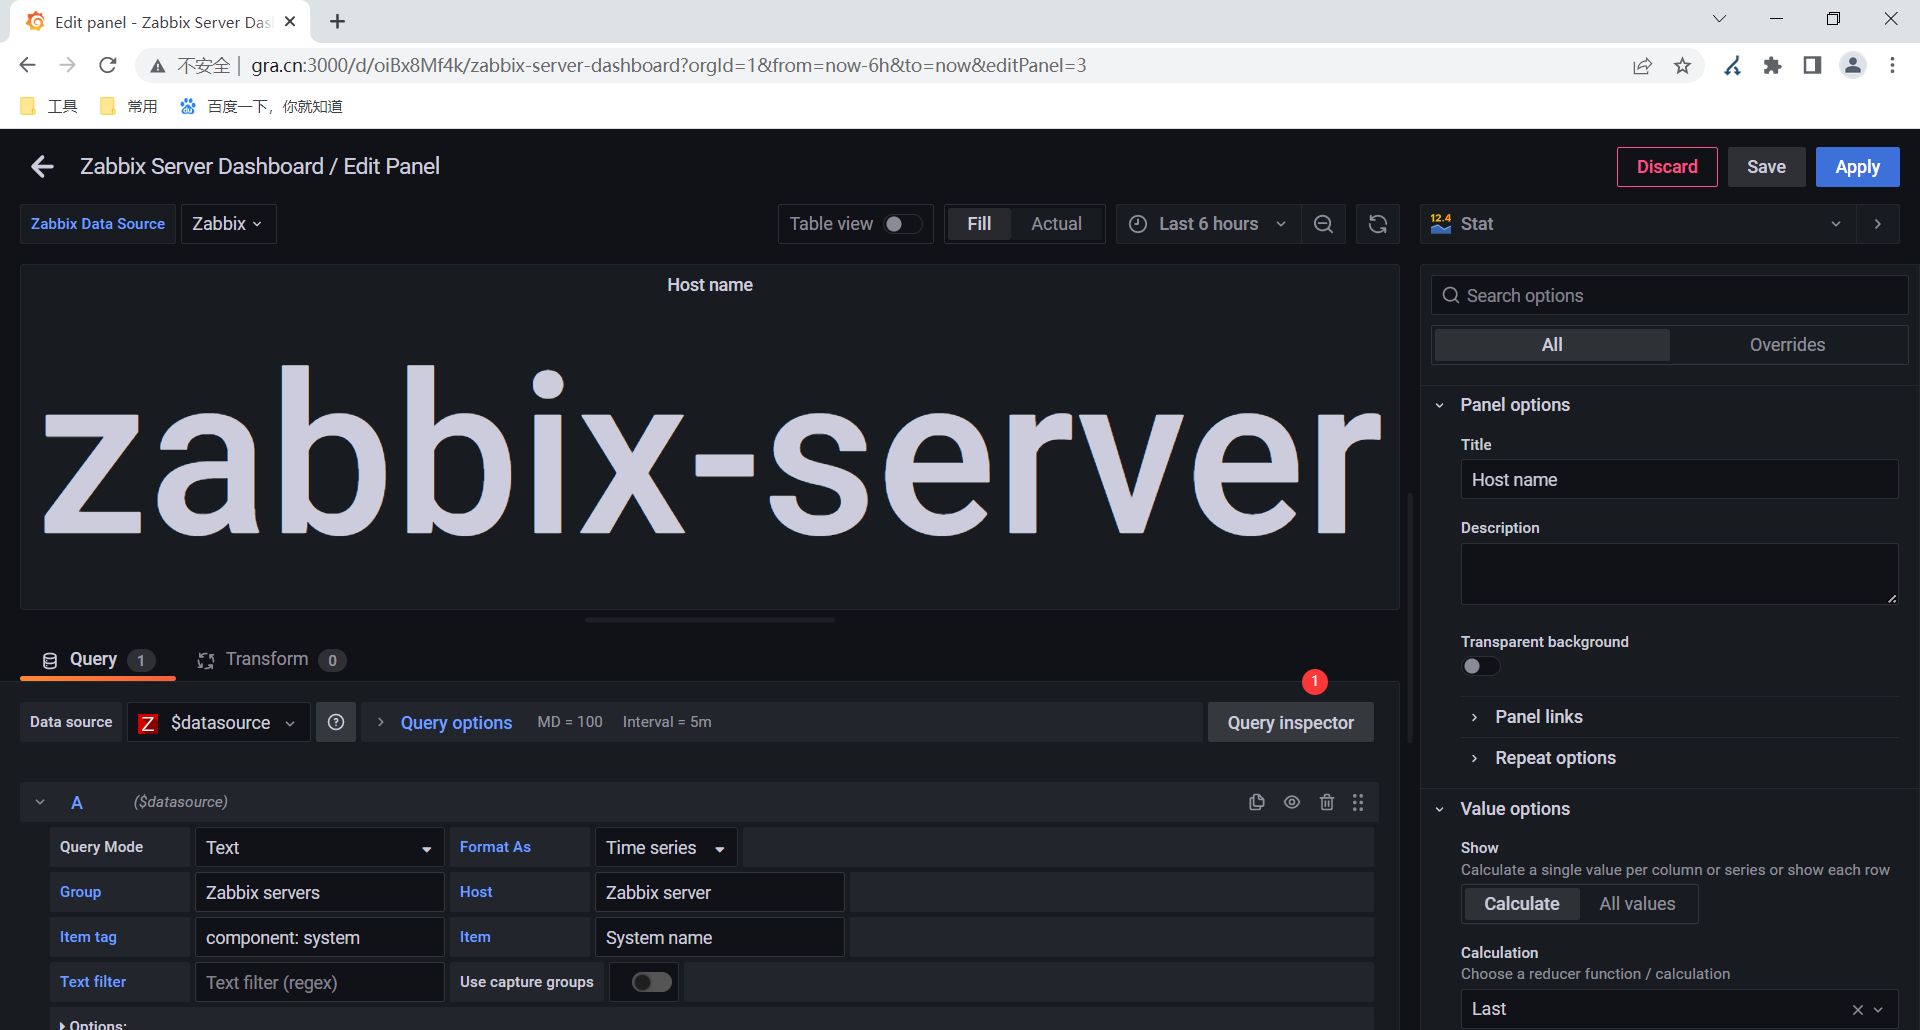Open the Last 6 hours time picker
The width and height of the screenshot is (1920, 1030).
click(1208, 224)
